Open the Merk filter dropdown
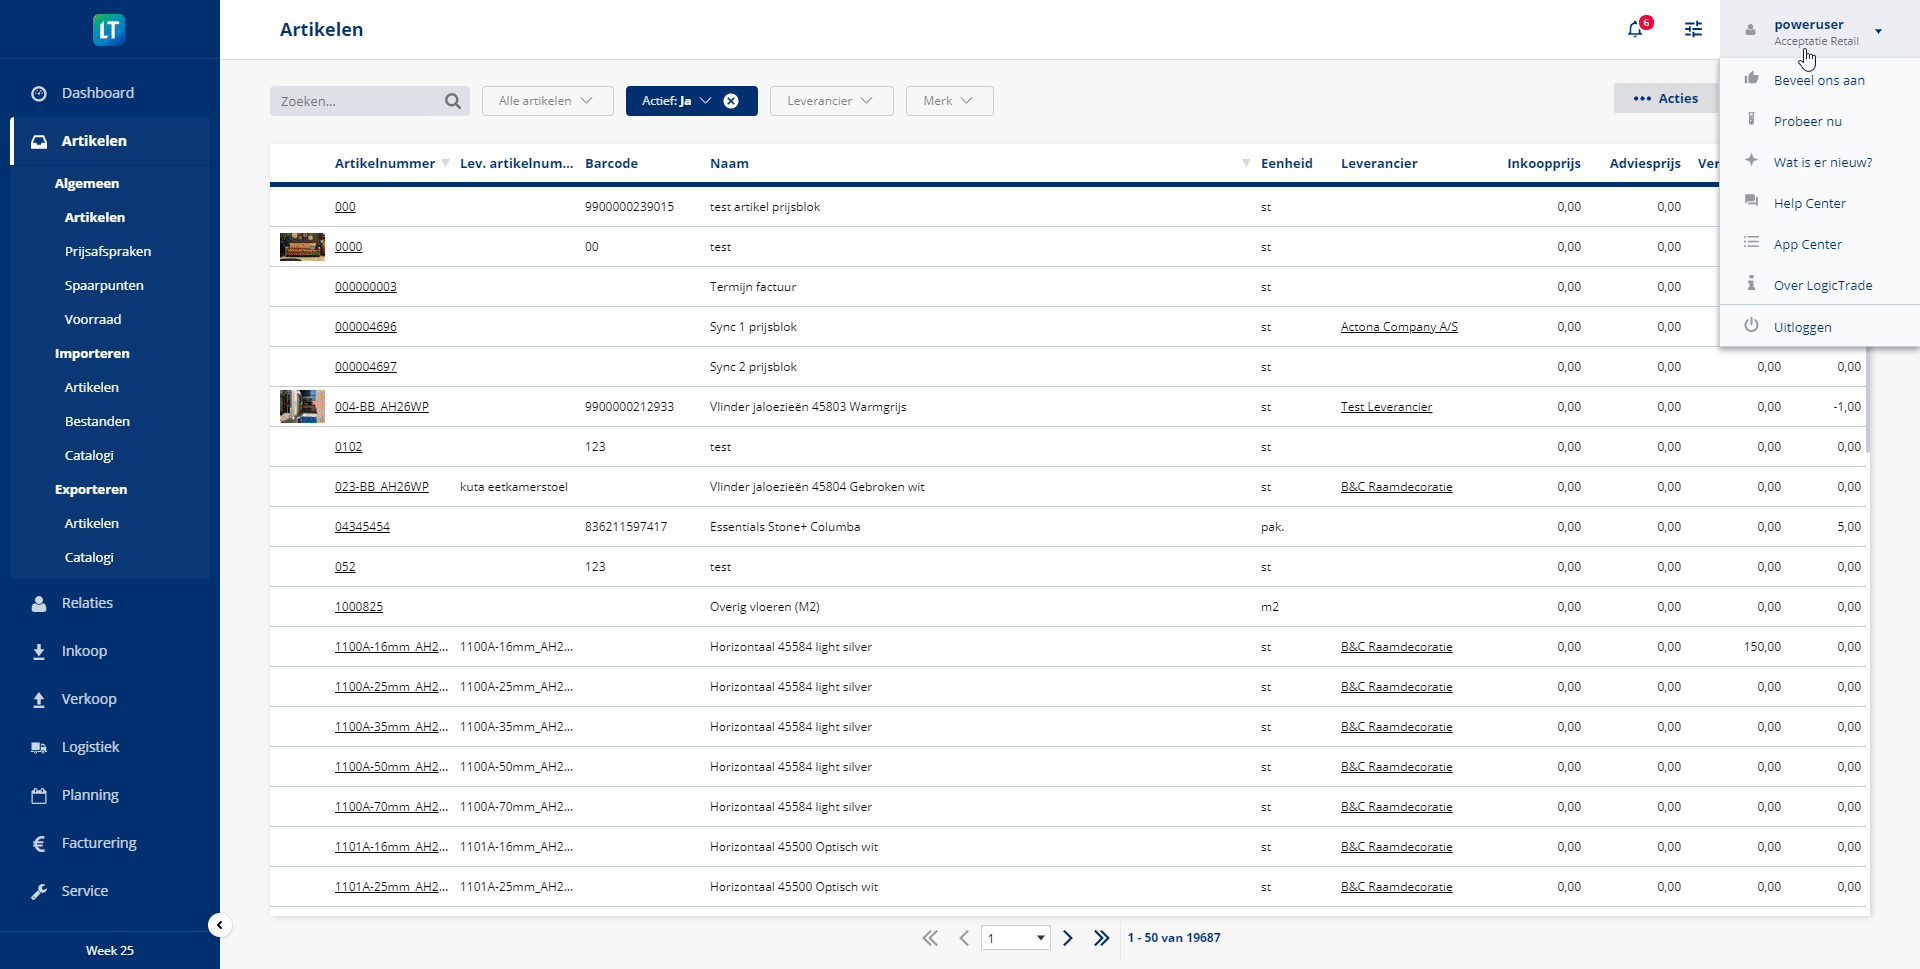 click(x=948, y=101)
